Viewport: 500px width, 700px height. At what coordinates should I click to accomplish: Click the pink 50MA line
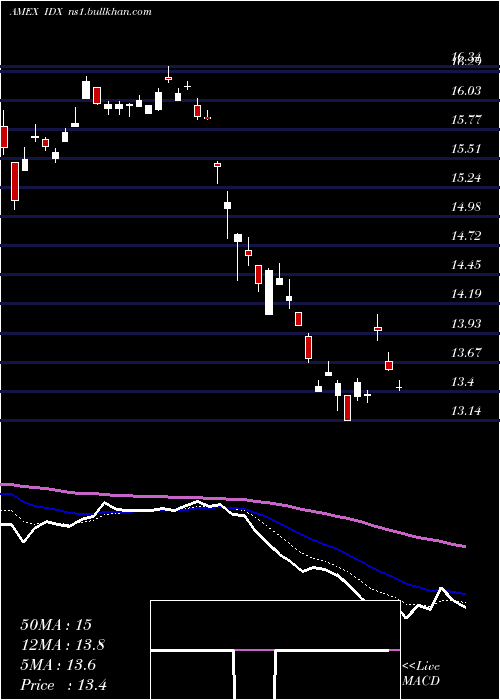(232, 499)
